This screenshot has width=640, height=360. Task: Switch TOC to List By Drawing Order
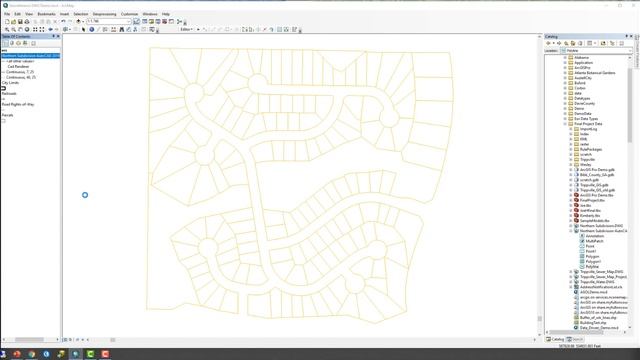tap(5, 43)
